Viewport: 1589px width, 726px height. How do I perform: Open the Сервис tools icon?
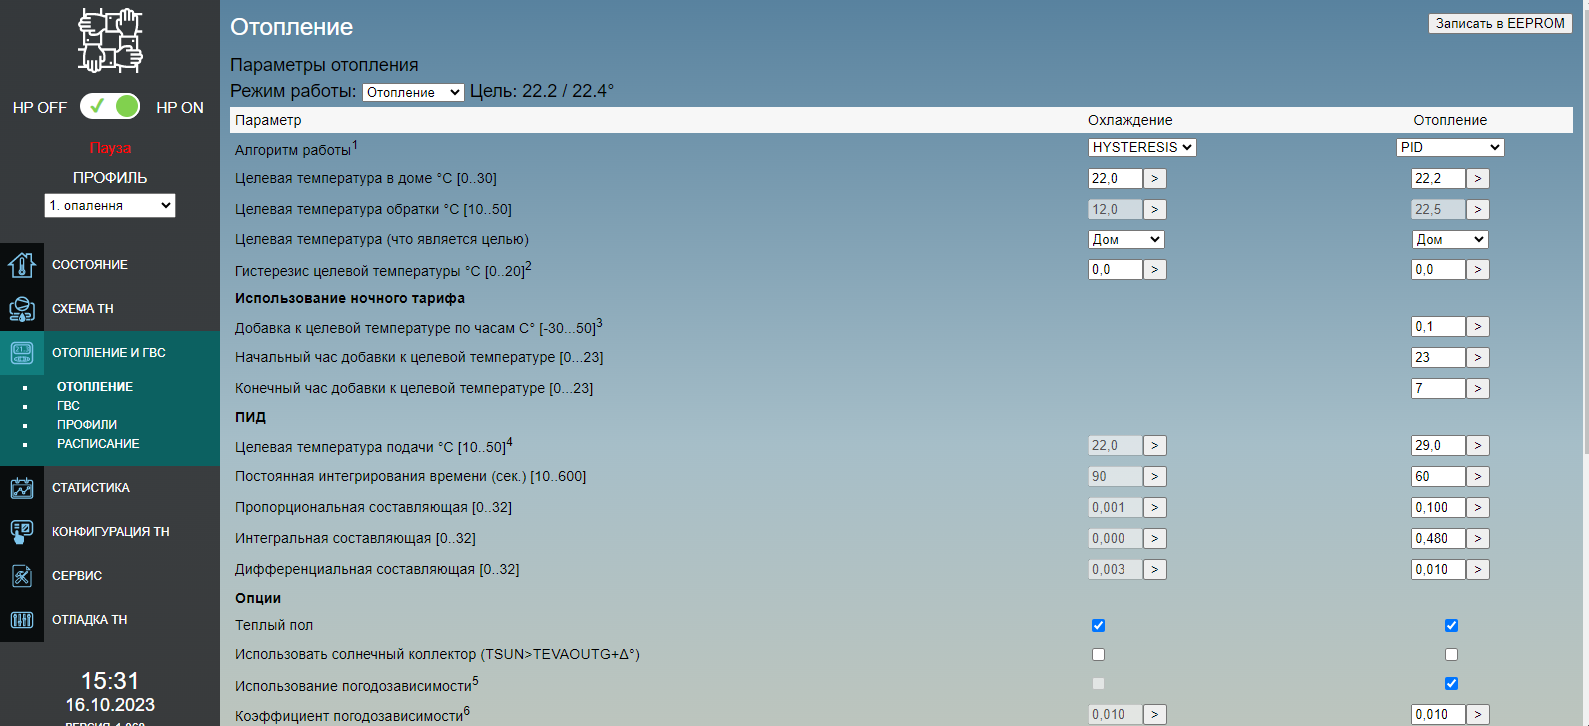(22, 576)
